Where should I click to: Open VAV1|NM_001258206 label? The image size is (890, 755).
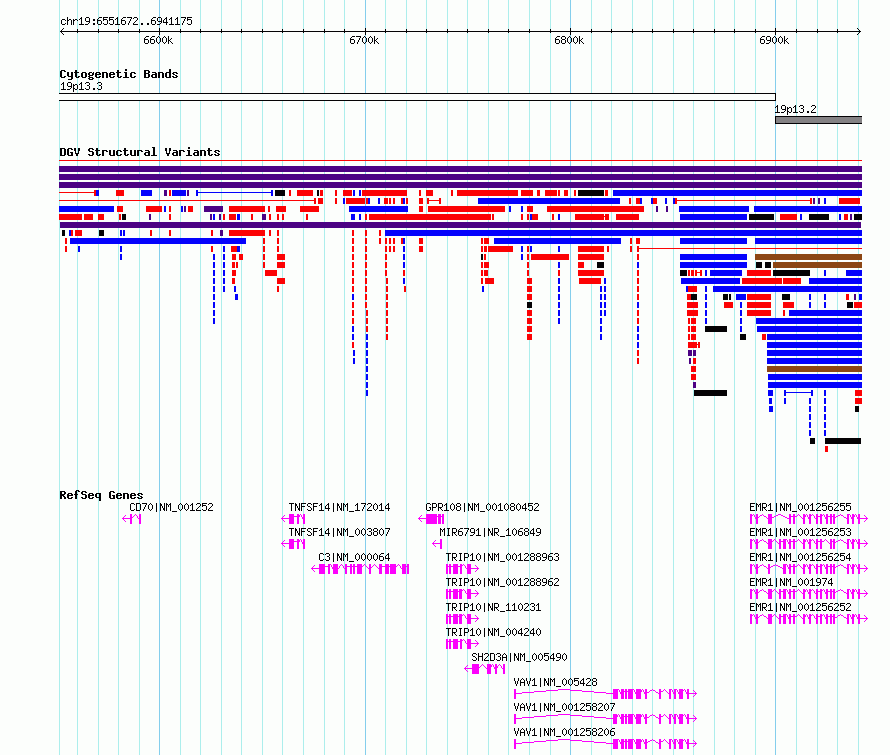click(x=564, y=732)
